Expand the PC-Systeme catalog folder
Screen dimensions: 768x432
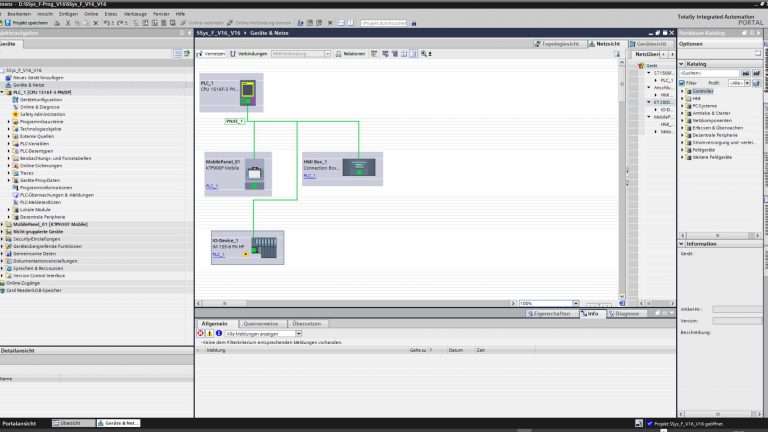pos(682,106)
